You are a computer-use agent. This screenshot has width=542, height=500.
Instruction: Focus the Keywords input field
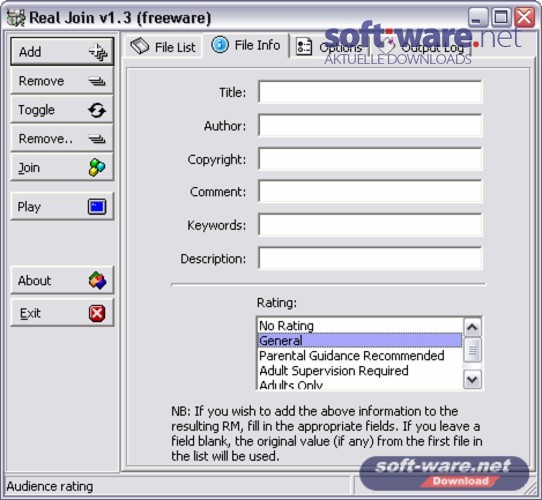[370, 225]
